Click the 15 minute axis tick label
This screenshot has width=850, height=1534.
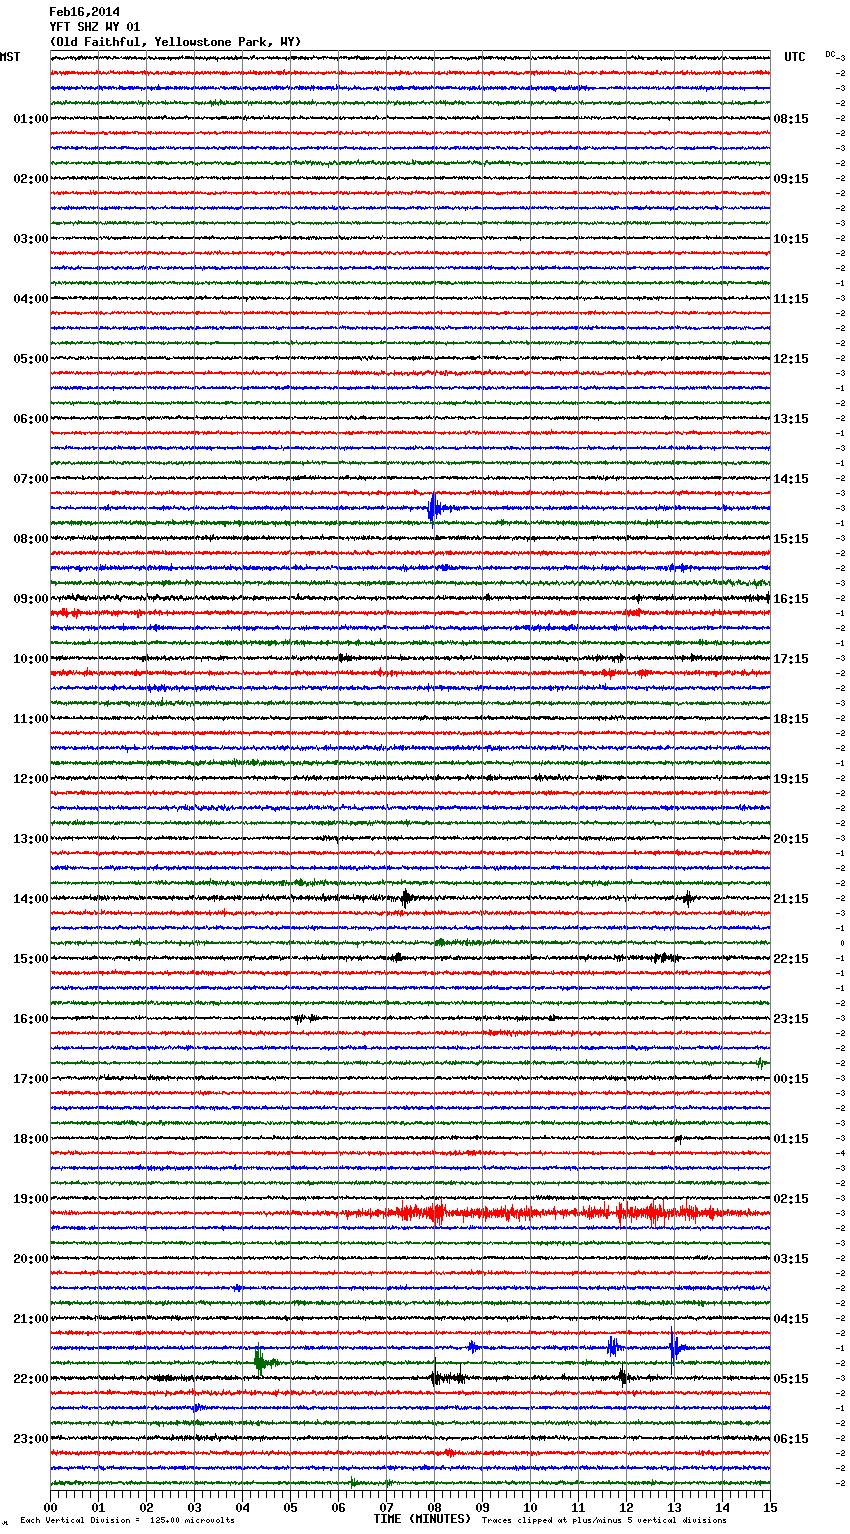pyautogui.click(x=770, y=1508)
